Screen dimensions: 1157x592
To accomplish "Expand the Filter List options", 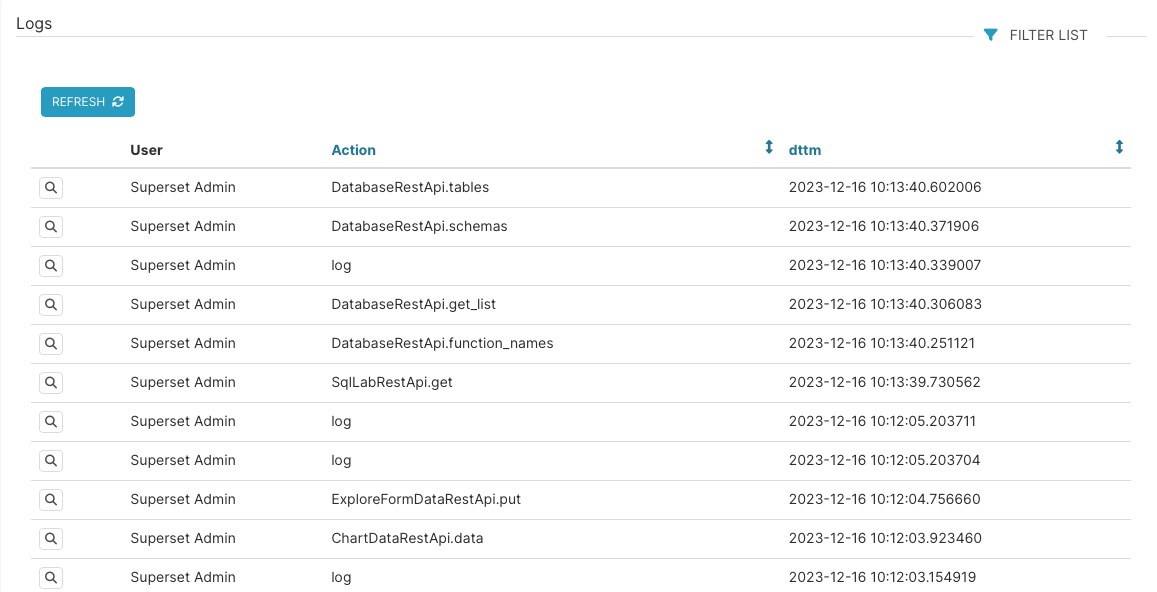I will tap(1035, 34).
